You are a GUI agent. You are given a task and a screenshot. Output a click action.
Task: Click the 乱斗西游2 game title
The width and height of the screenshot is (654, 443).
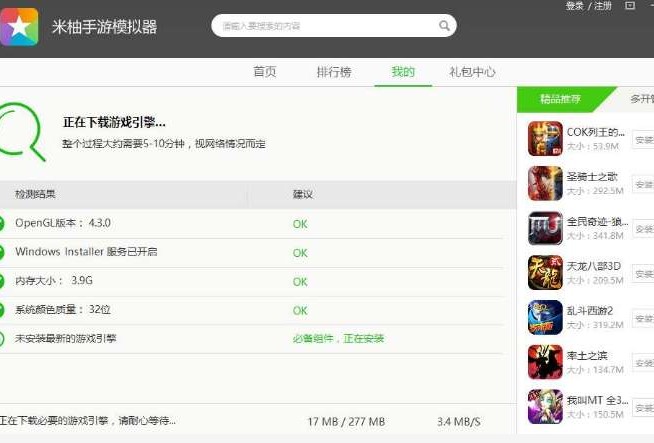click(x=590, y=311)
